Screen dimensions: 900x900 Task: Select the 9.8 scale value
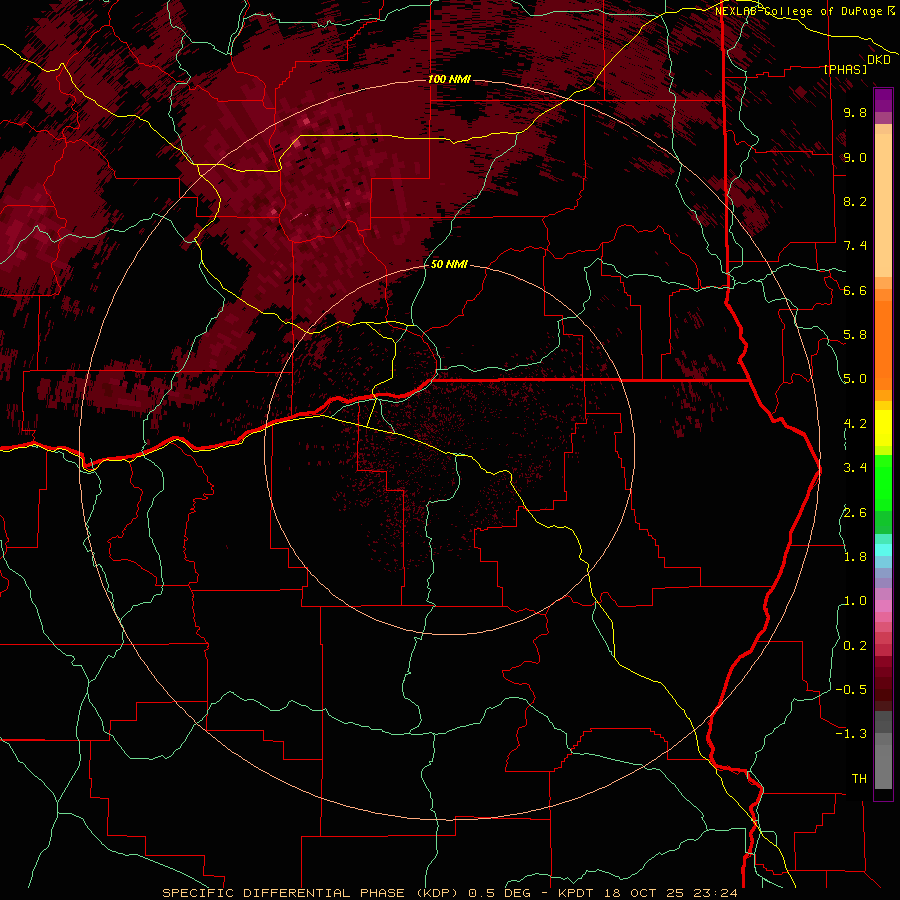point(855,112)
